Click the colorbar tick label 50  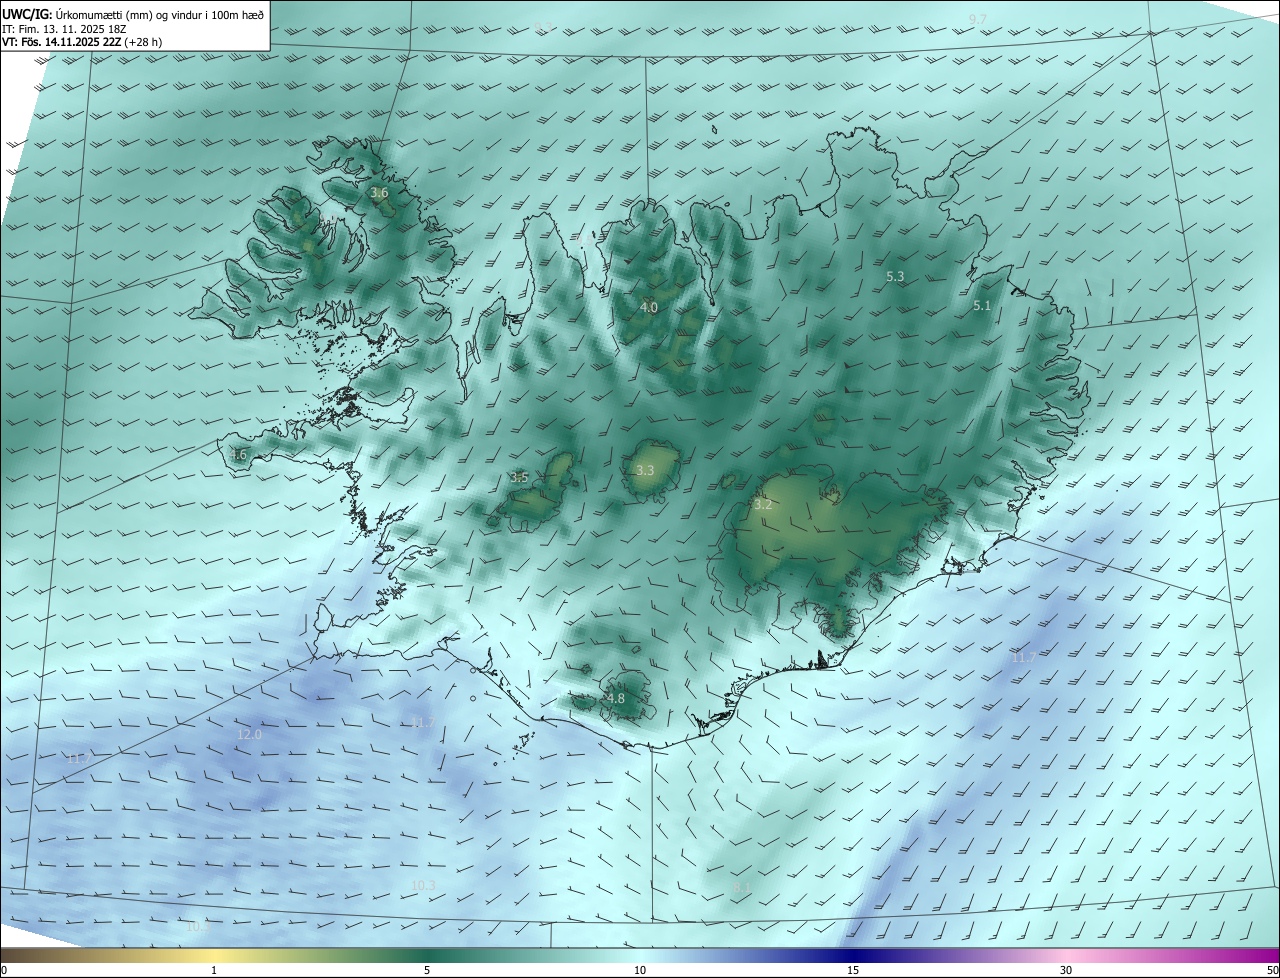pos(1272,971)
